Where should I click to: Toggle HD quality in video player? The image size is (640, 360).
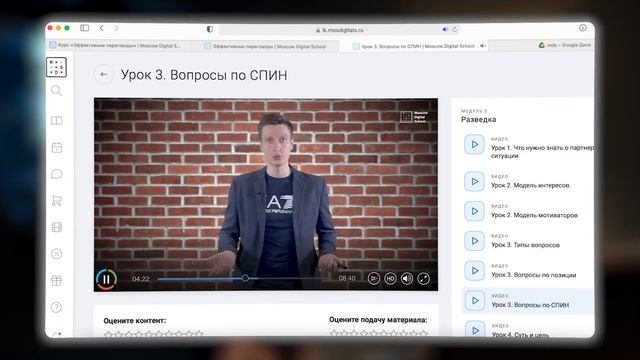390,279
